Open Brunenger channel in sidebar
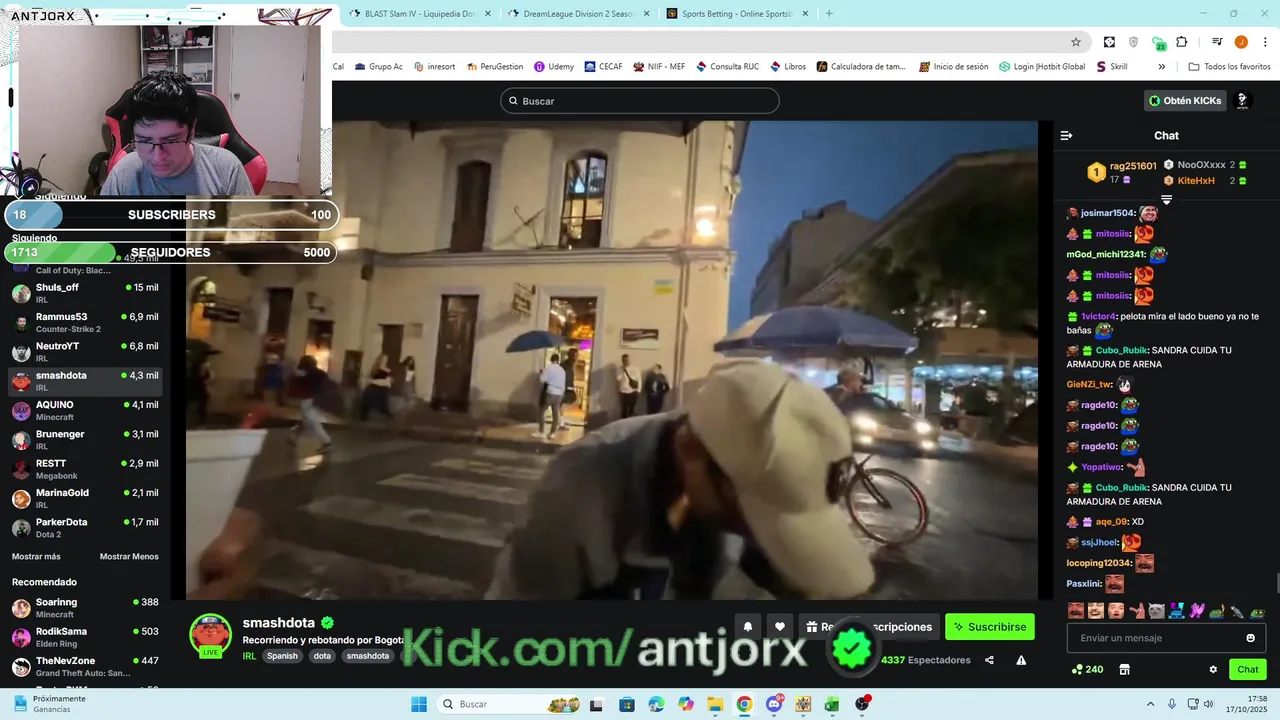The width and height of the screenshot is (1280, 720). tap(85, 440)
